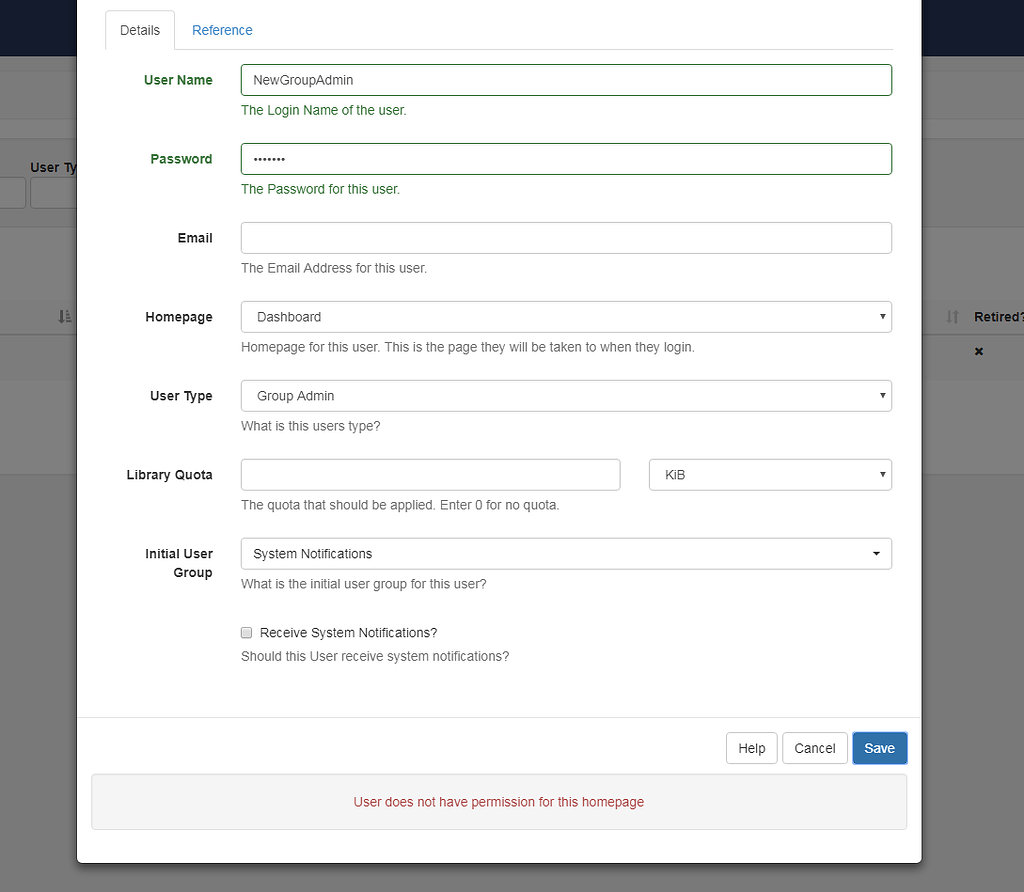Image resolution: width=1024 pixels, height=892 pixels.
Task: Click the blue Save button
Action: 879,748
